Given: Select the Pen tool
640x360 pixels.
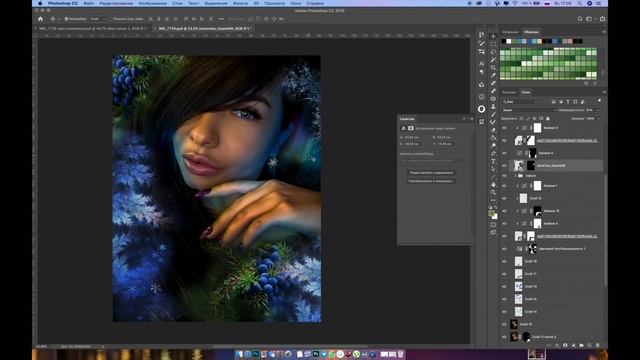Looking at the screenshot, I should coord(493,153).
